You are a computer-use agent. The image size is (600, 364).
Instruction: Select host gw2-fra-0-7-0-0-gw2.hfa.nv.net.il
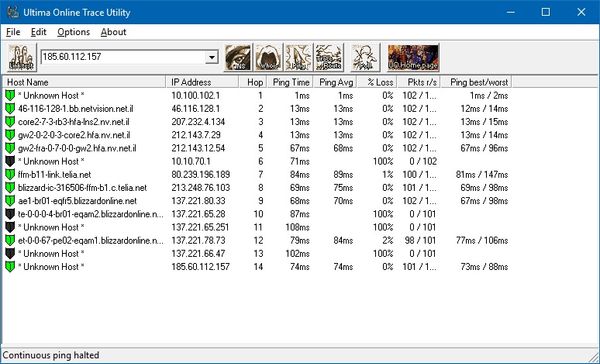click(x=77, y=148)
